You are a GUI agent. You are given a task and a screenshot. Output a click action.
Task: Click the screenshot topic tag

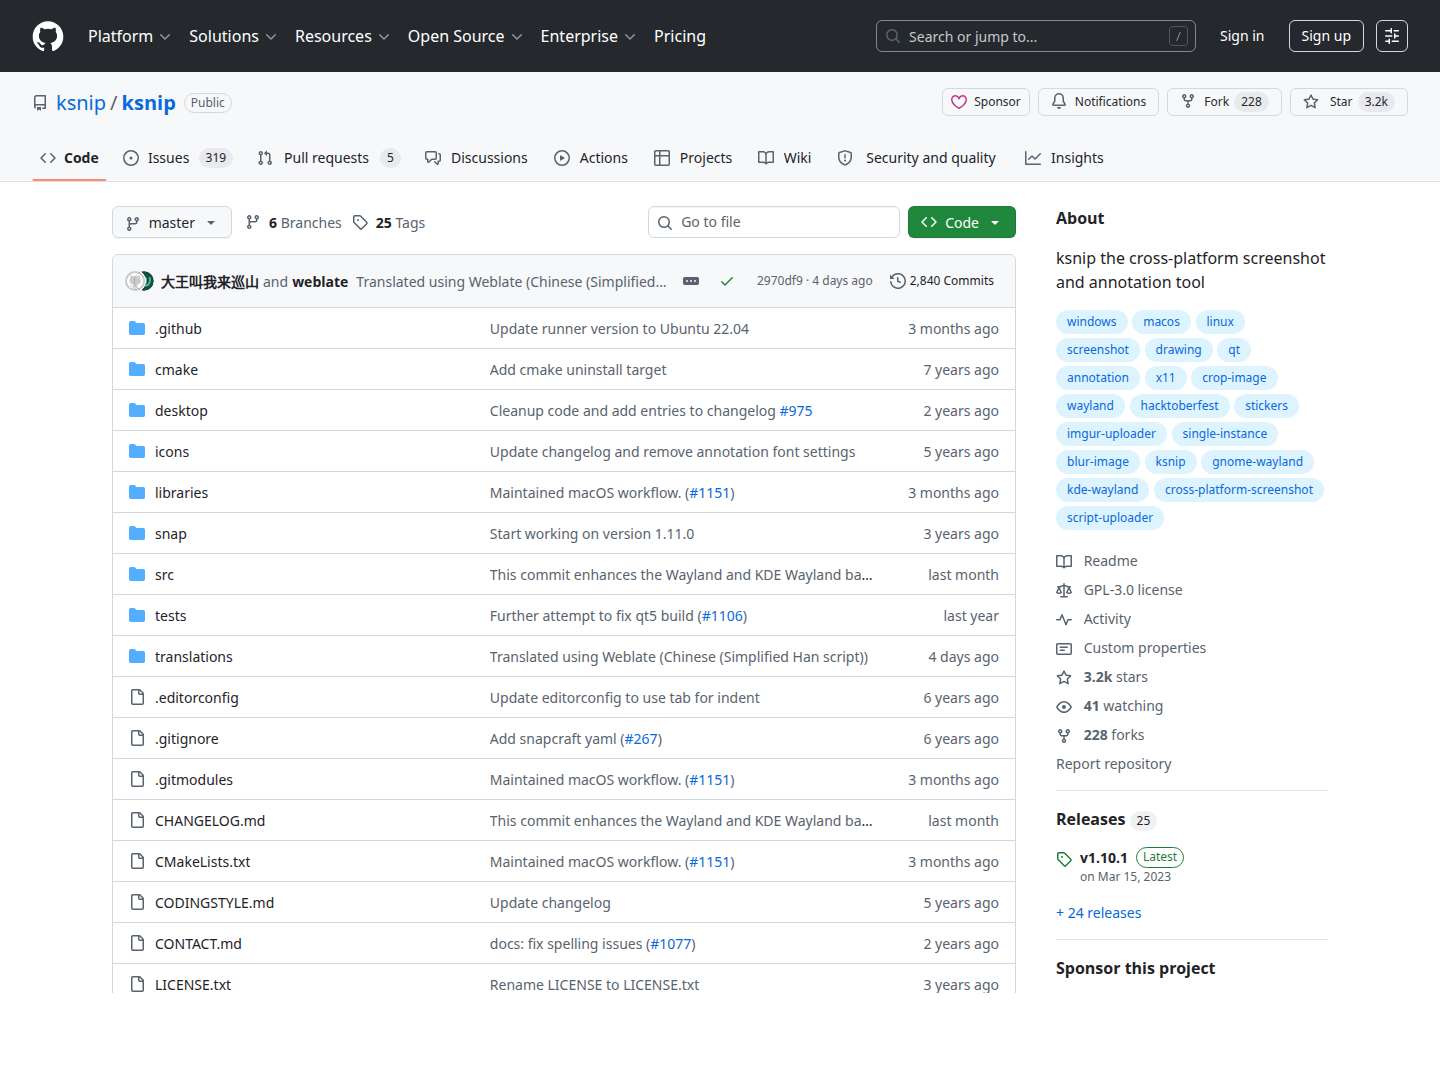click(1098, 350)
